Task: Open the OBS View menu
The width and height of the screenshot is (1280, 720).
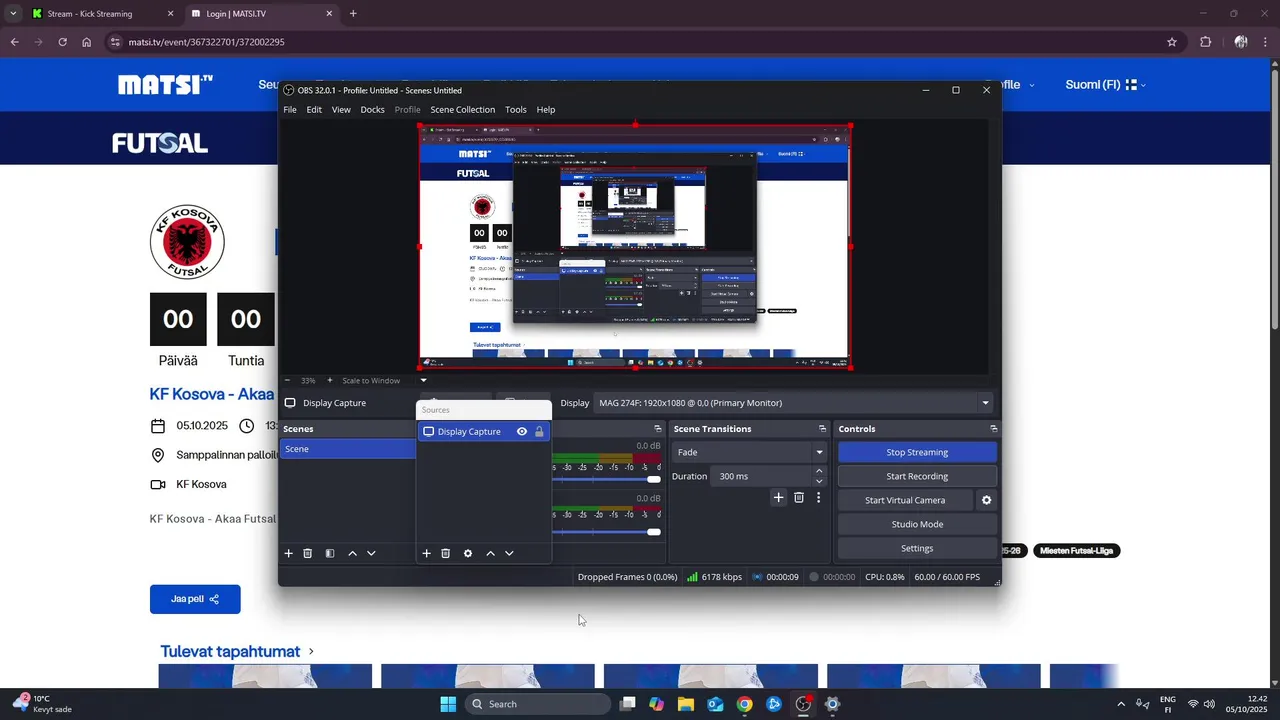Action: 341,110
